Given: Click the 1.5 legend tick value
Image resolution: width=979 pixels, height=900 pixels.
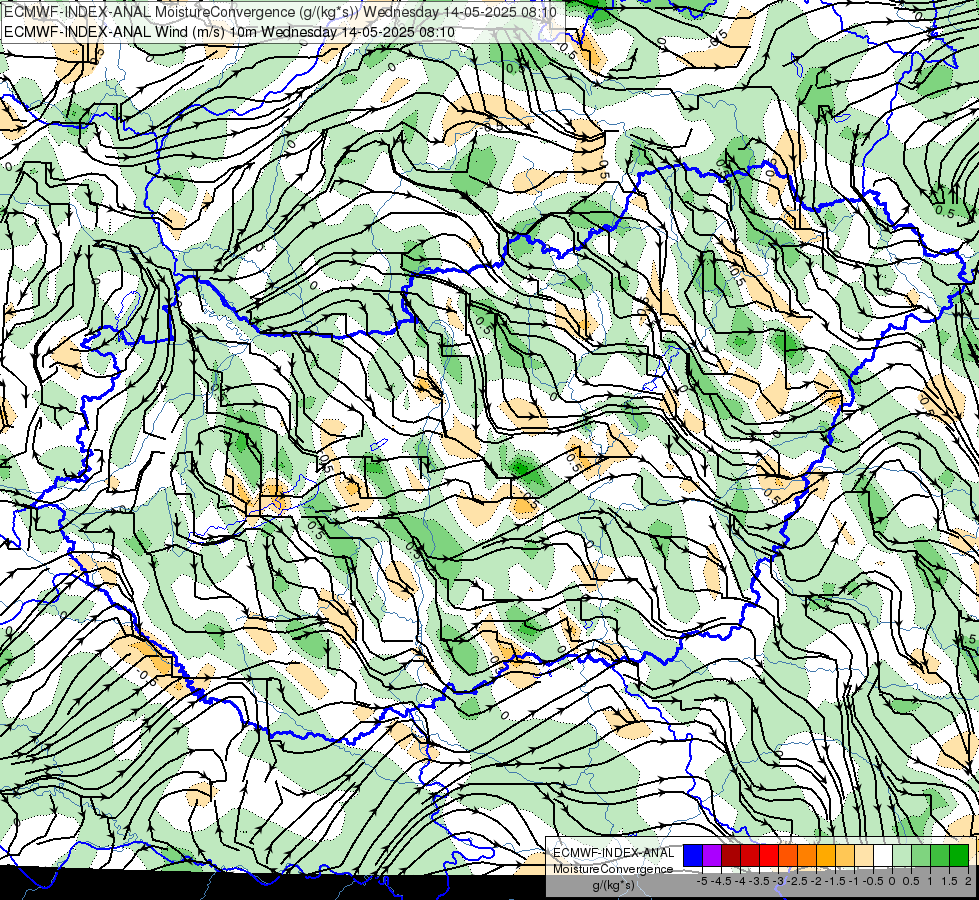Looking at the screenshot, I should click(949, 881).
